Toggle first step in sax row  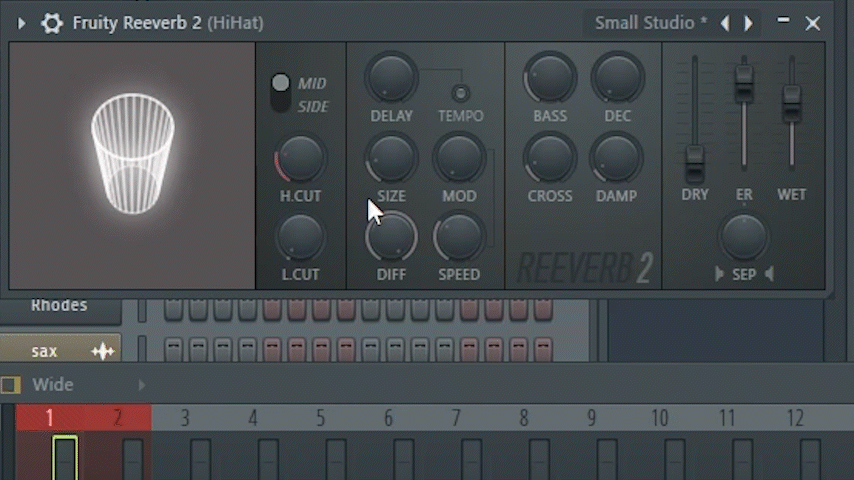(173, 350)
